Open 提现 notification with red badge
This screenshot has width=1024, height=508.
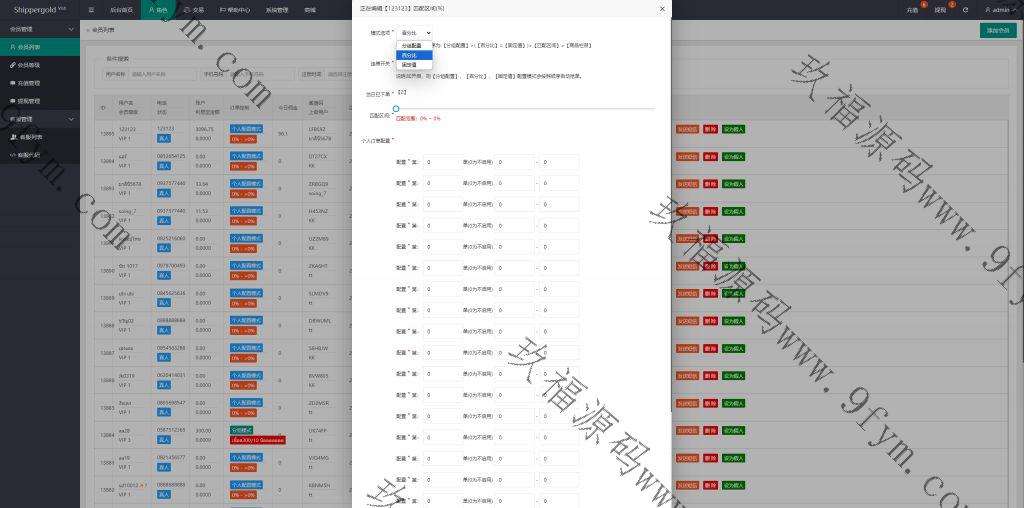pos(940,9)
